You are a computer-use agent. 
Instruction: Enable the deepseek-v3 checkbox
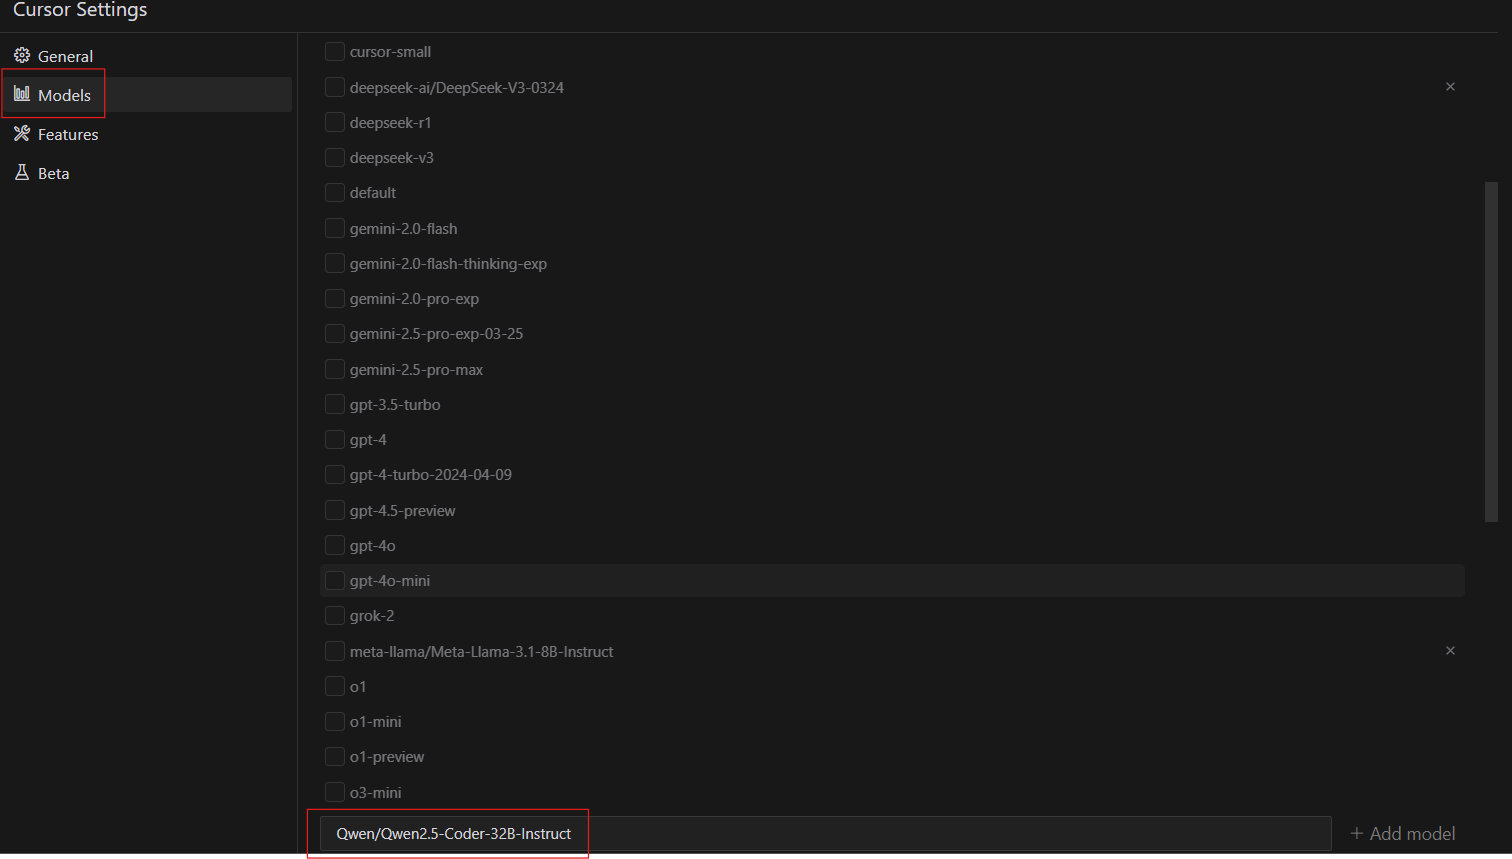pos(335,157)
